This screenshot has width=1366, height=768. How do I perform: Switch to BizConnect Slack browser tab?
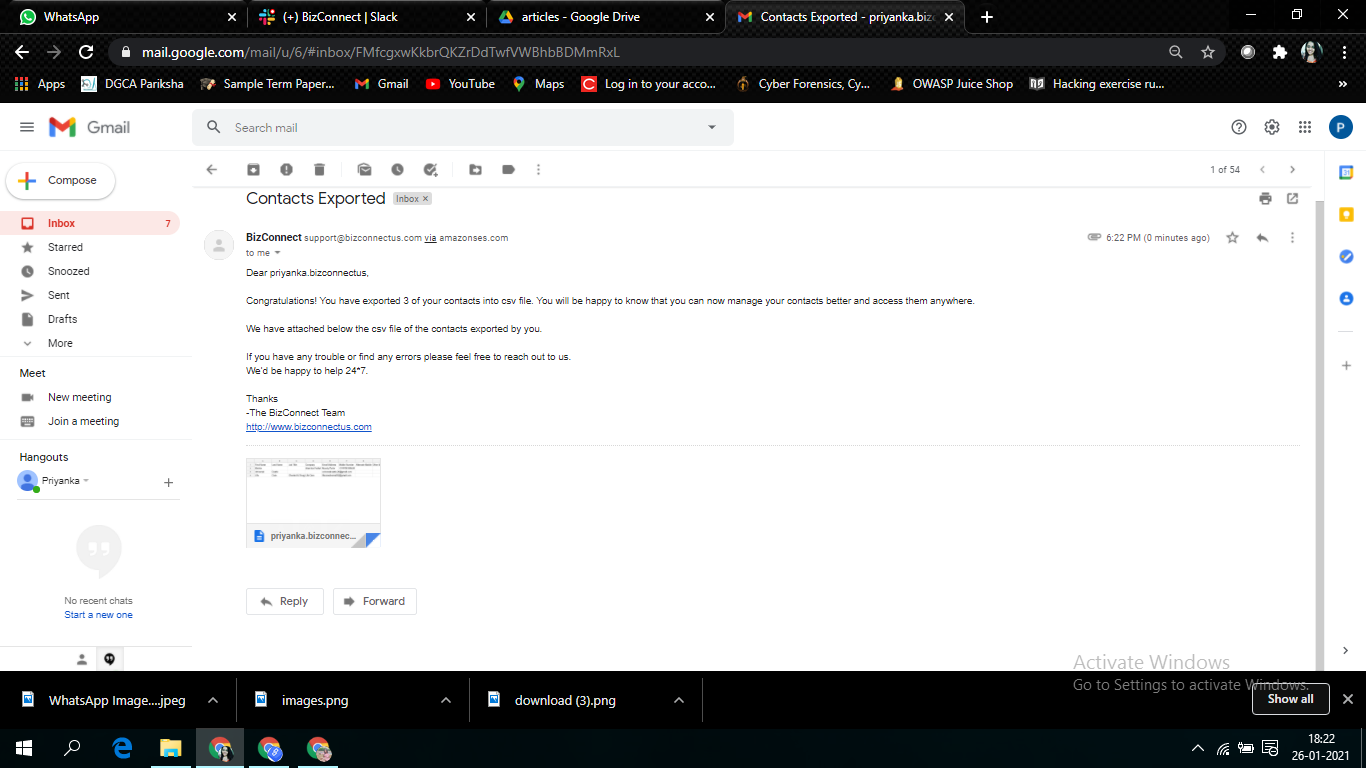tap(366, 17)
